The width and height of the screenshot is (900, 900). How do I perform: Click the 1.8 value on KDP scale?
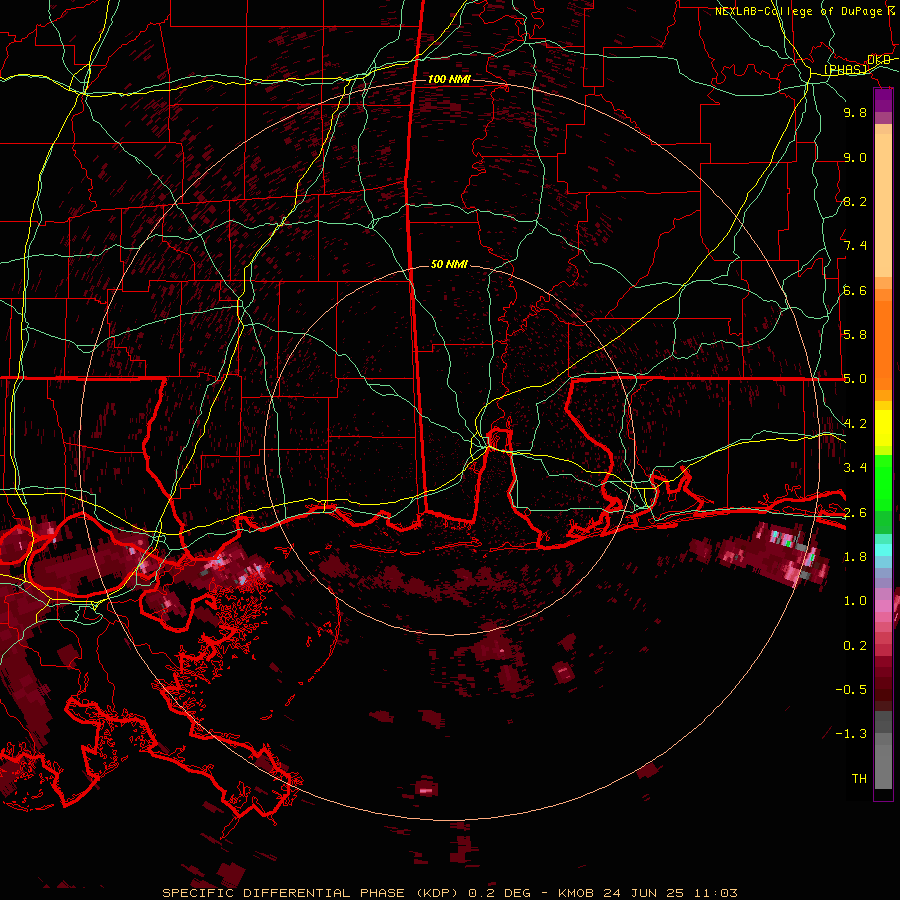[855, 557]
